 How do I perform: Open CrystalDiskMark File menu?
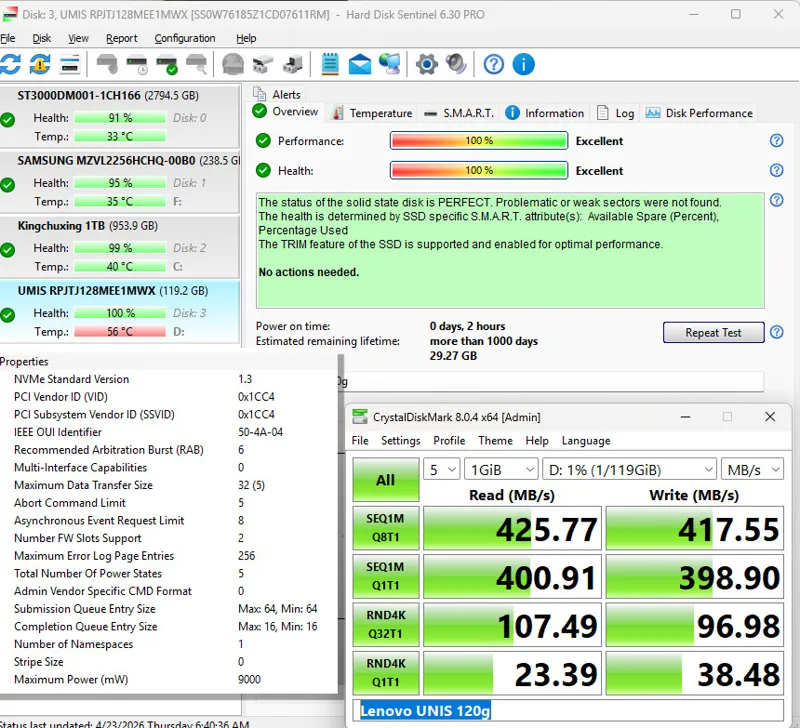coord(360,441)
